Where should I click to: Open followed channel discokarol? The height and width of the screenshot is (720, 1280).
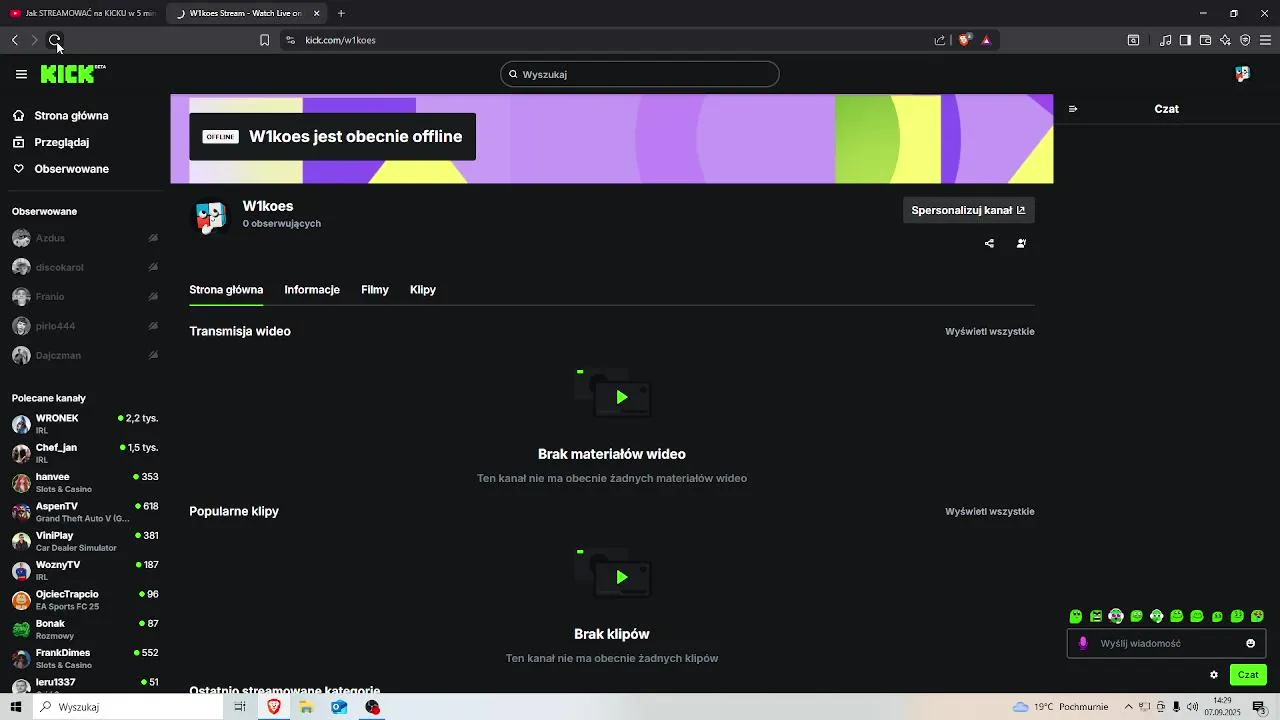coord(85,267)
